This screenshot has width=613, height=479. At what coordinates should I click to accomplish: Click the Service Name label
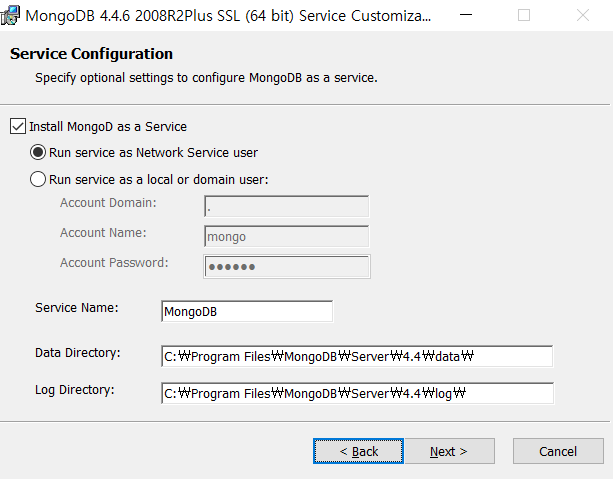tap(77, 308)
